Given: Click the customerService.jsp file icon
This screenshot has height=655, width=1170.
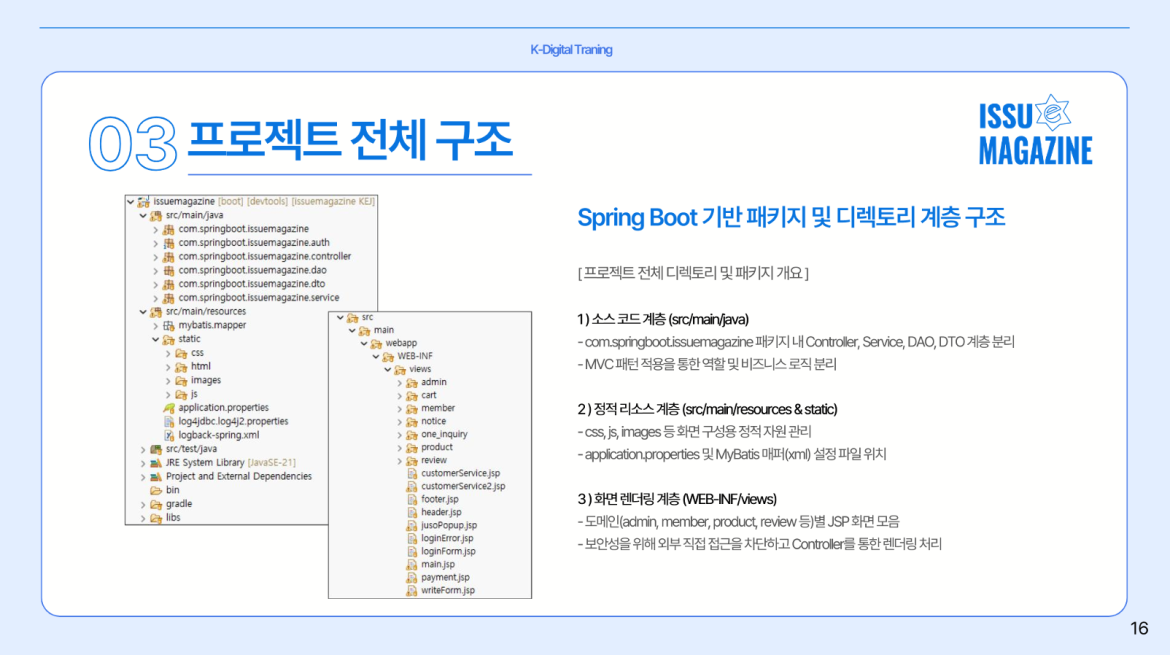Looking at the screenshot, I should pyautogui.click(x=412, y=474).
